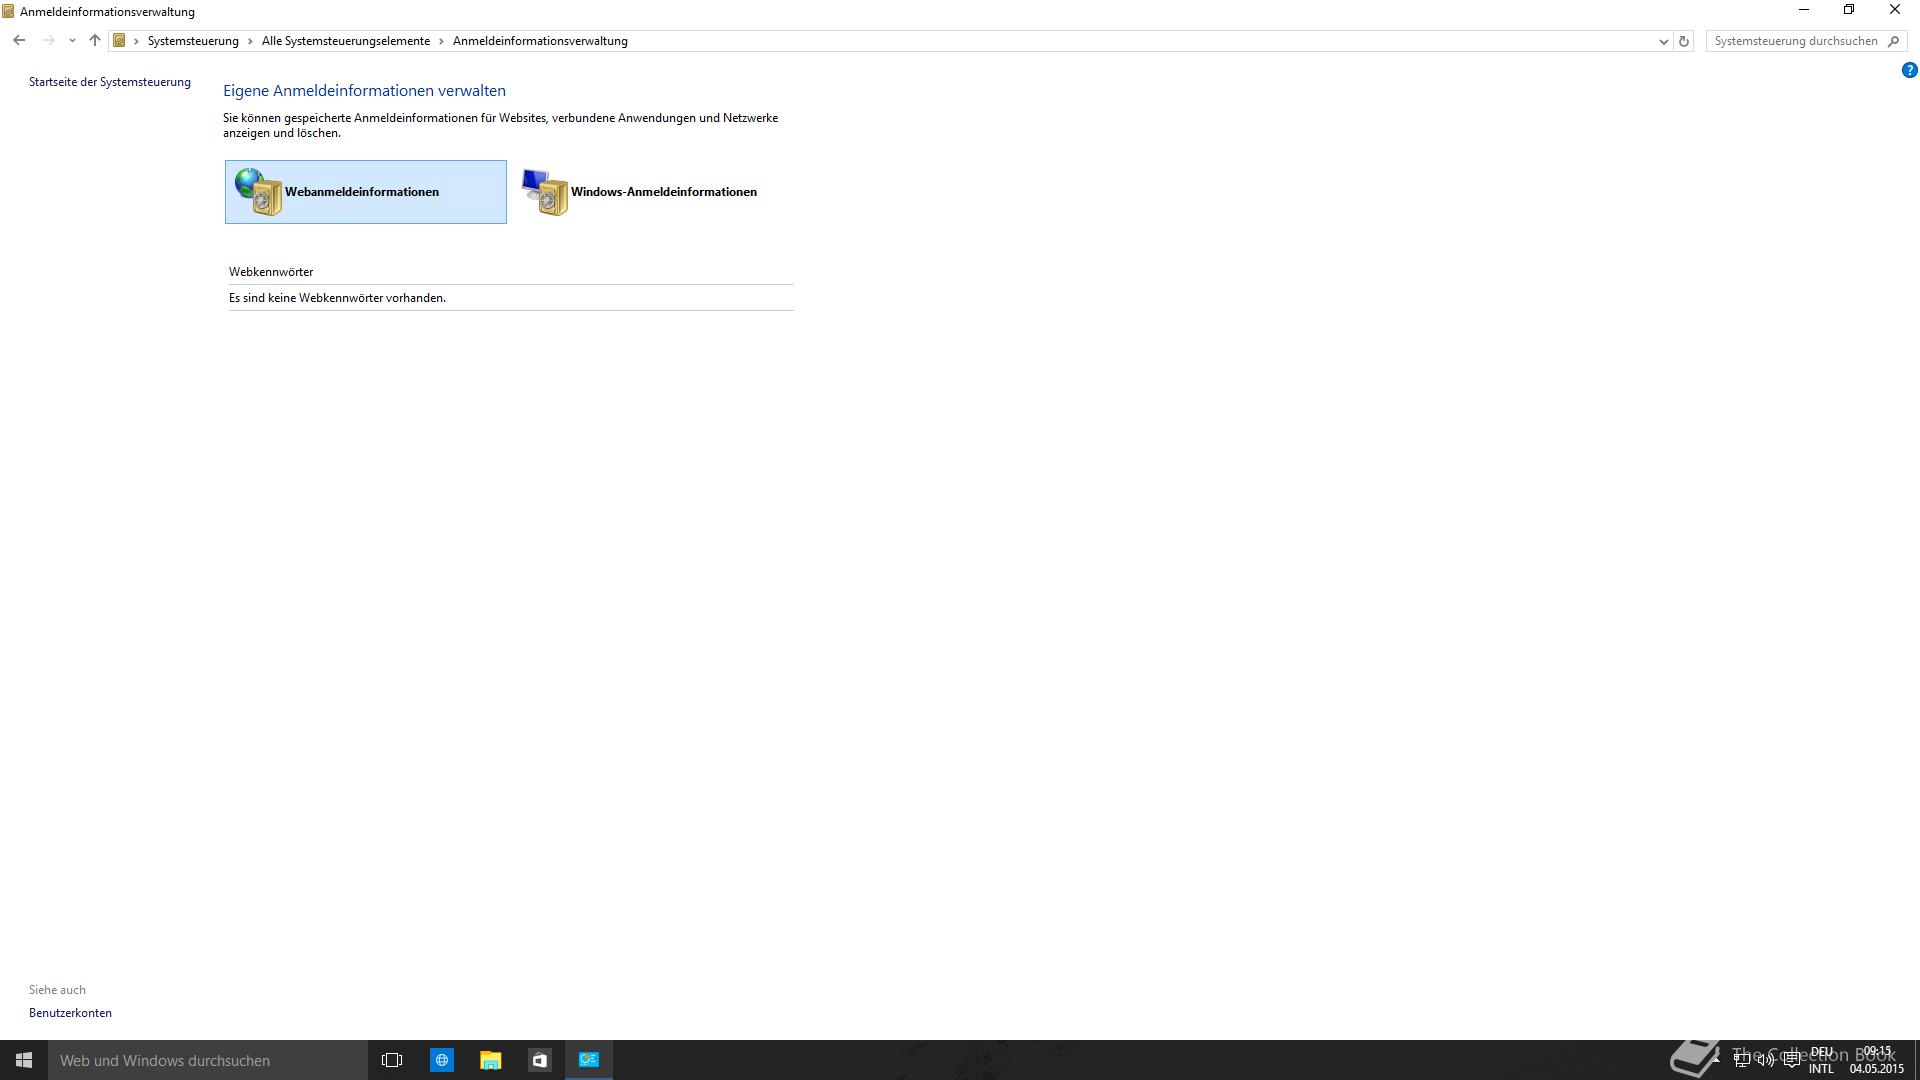The height and width of the screenshot is (1080, 1920).
Task: Open the Benutzerkonten link
Action: click(70, 1013)
